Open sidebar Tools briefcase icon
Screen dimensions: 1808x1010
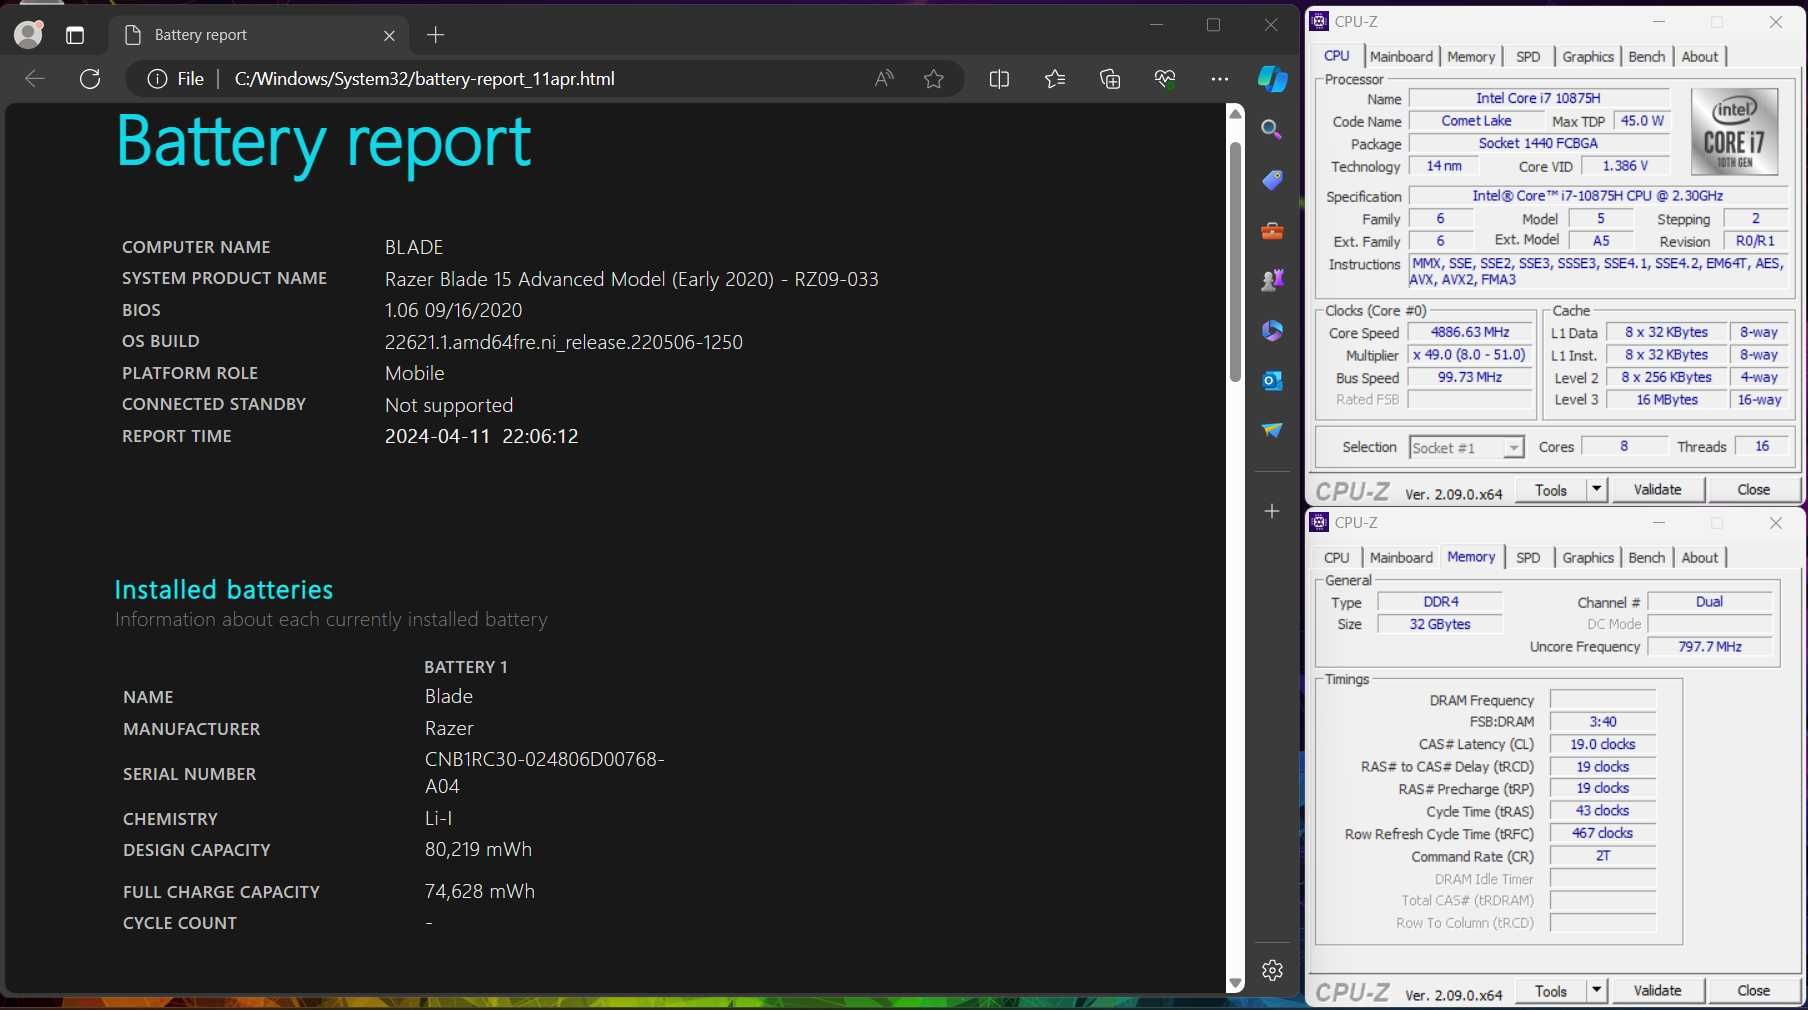point(1272,231)
